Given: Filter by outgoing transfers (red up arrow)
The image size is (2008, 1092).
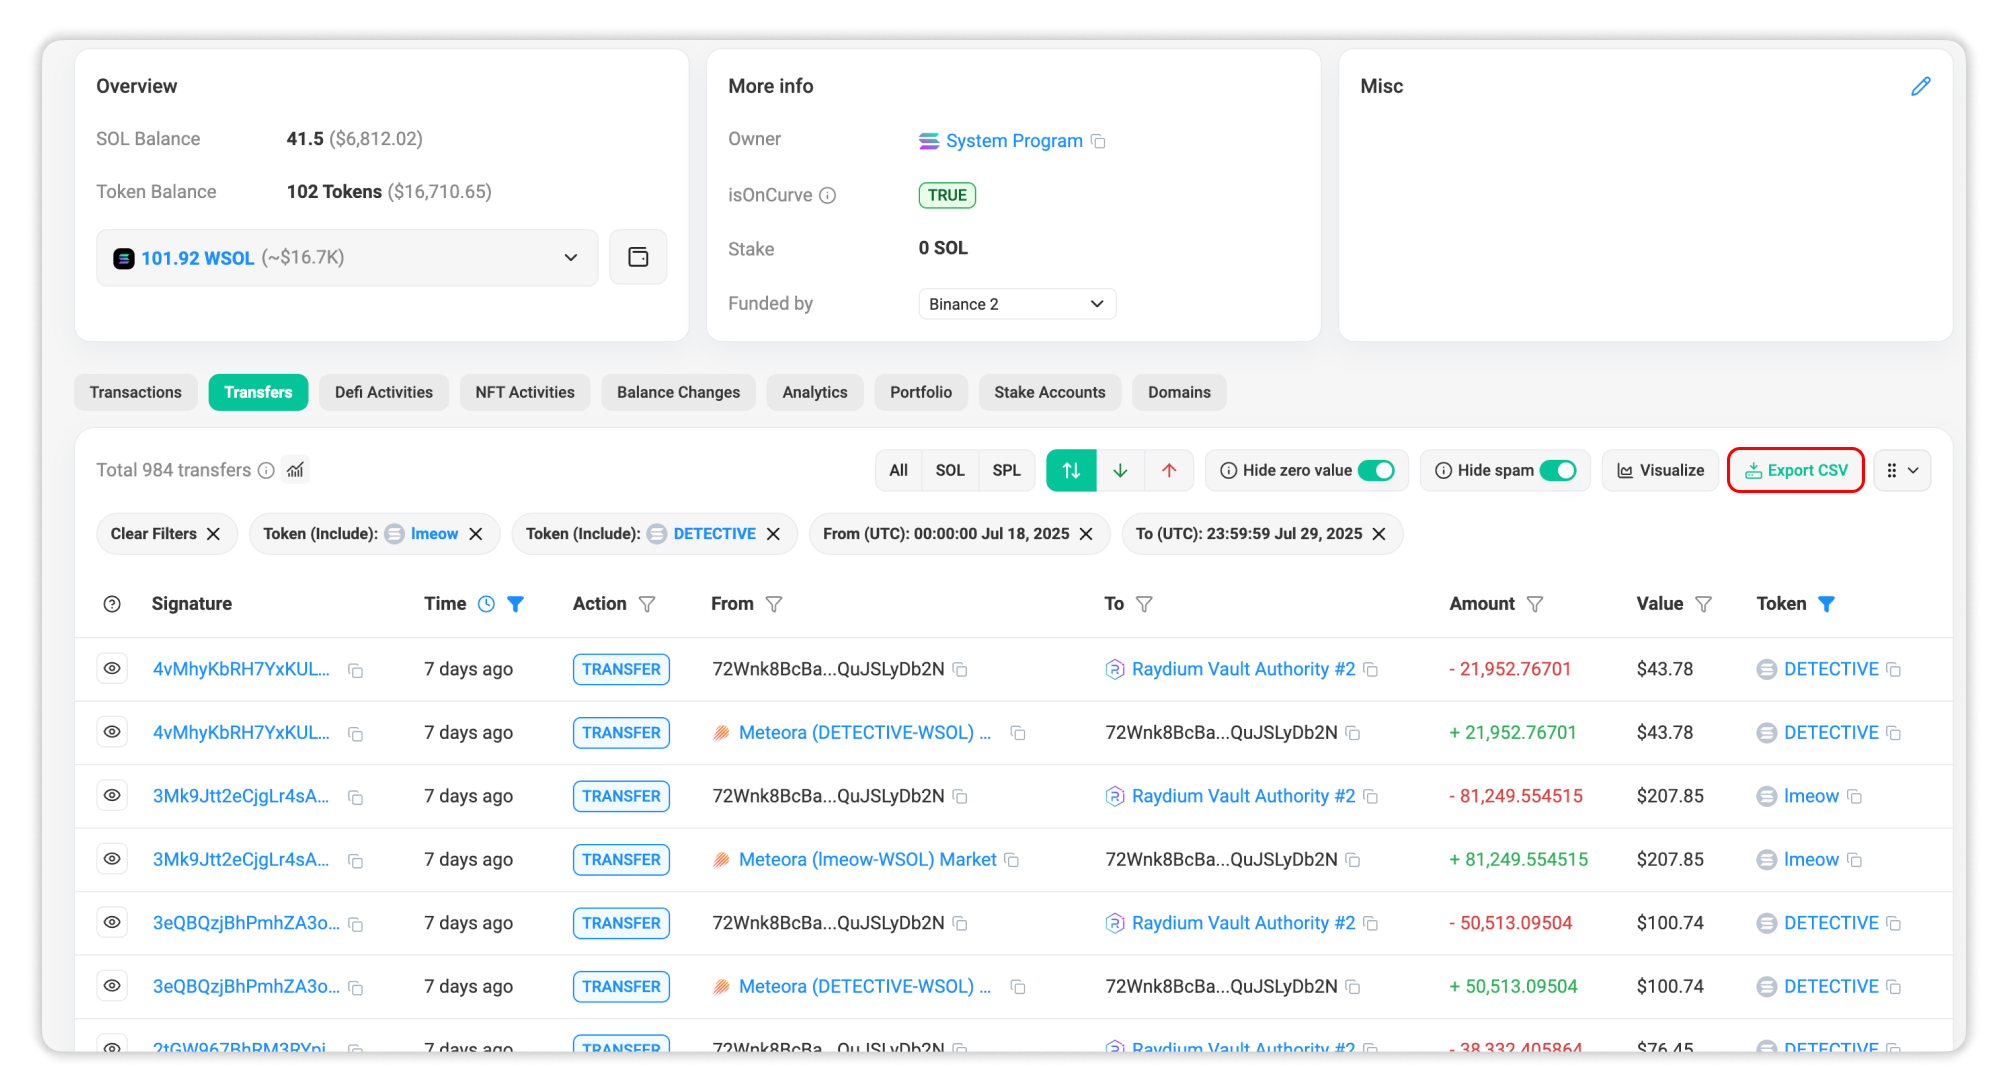Looking at the screenshot, I should click(1169, 470).
